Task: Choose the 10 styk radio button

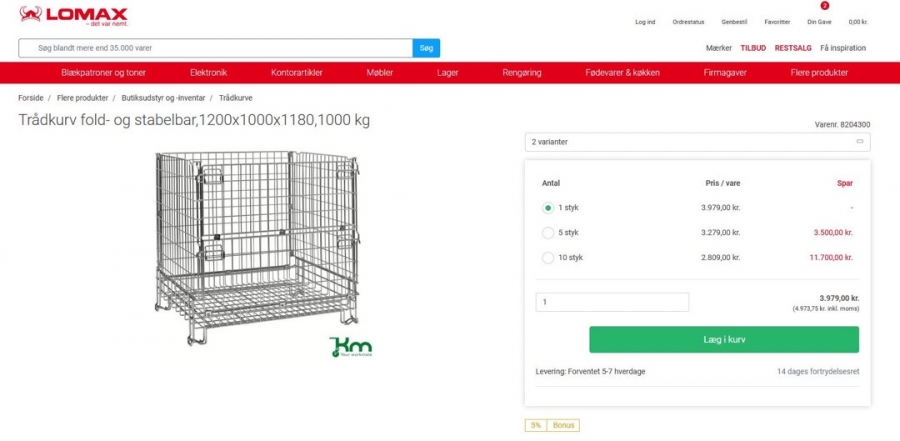Action: click(548, 258)
